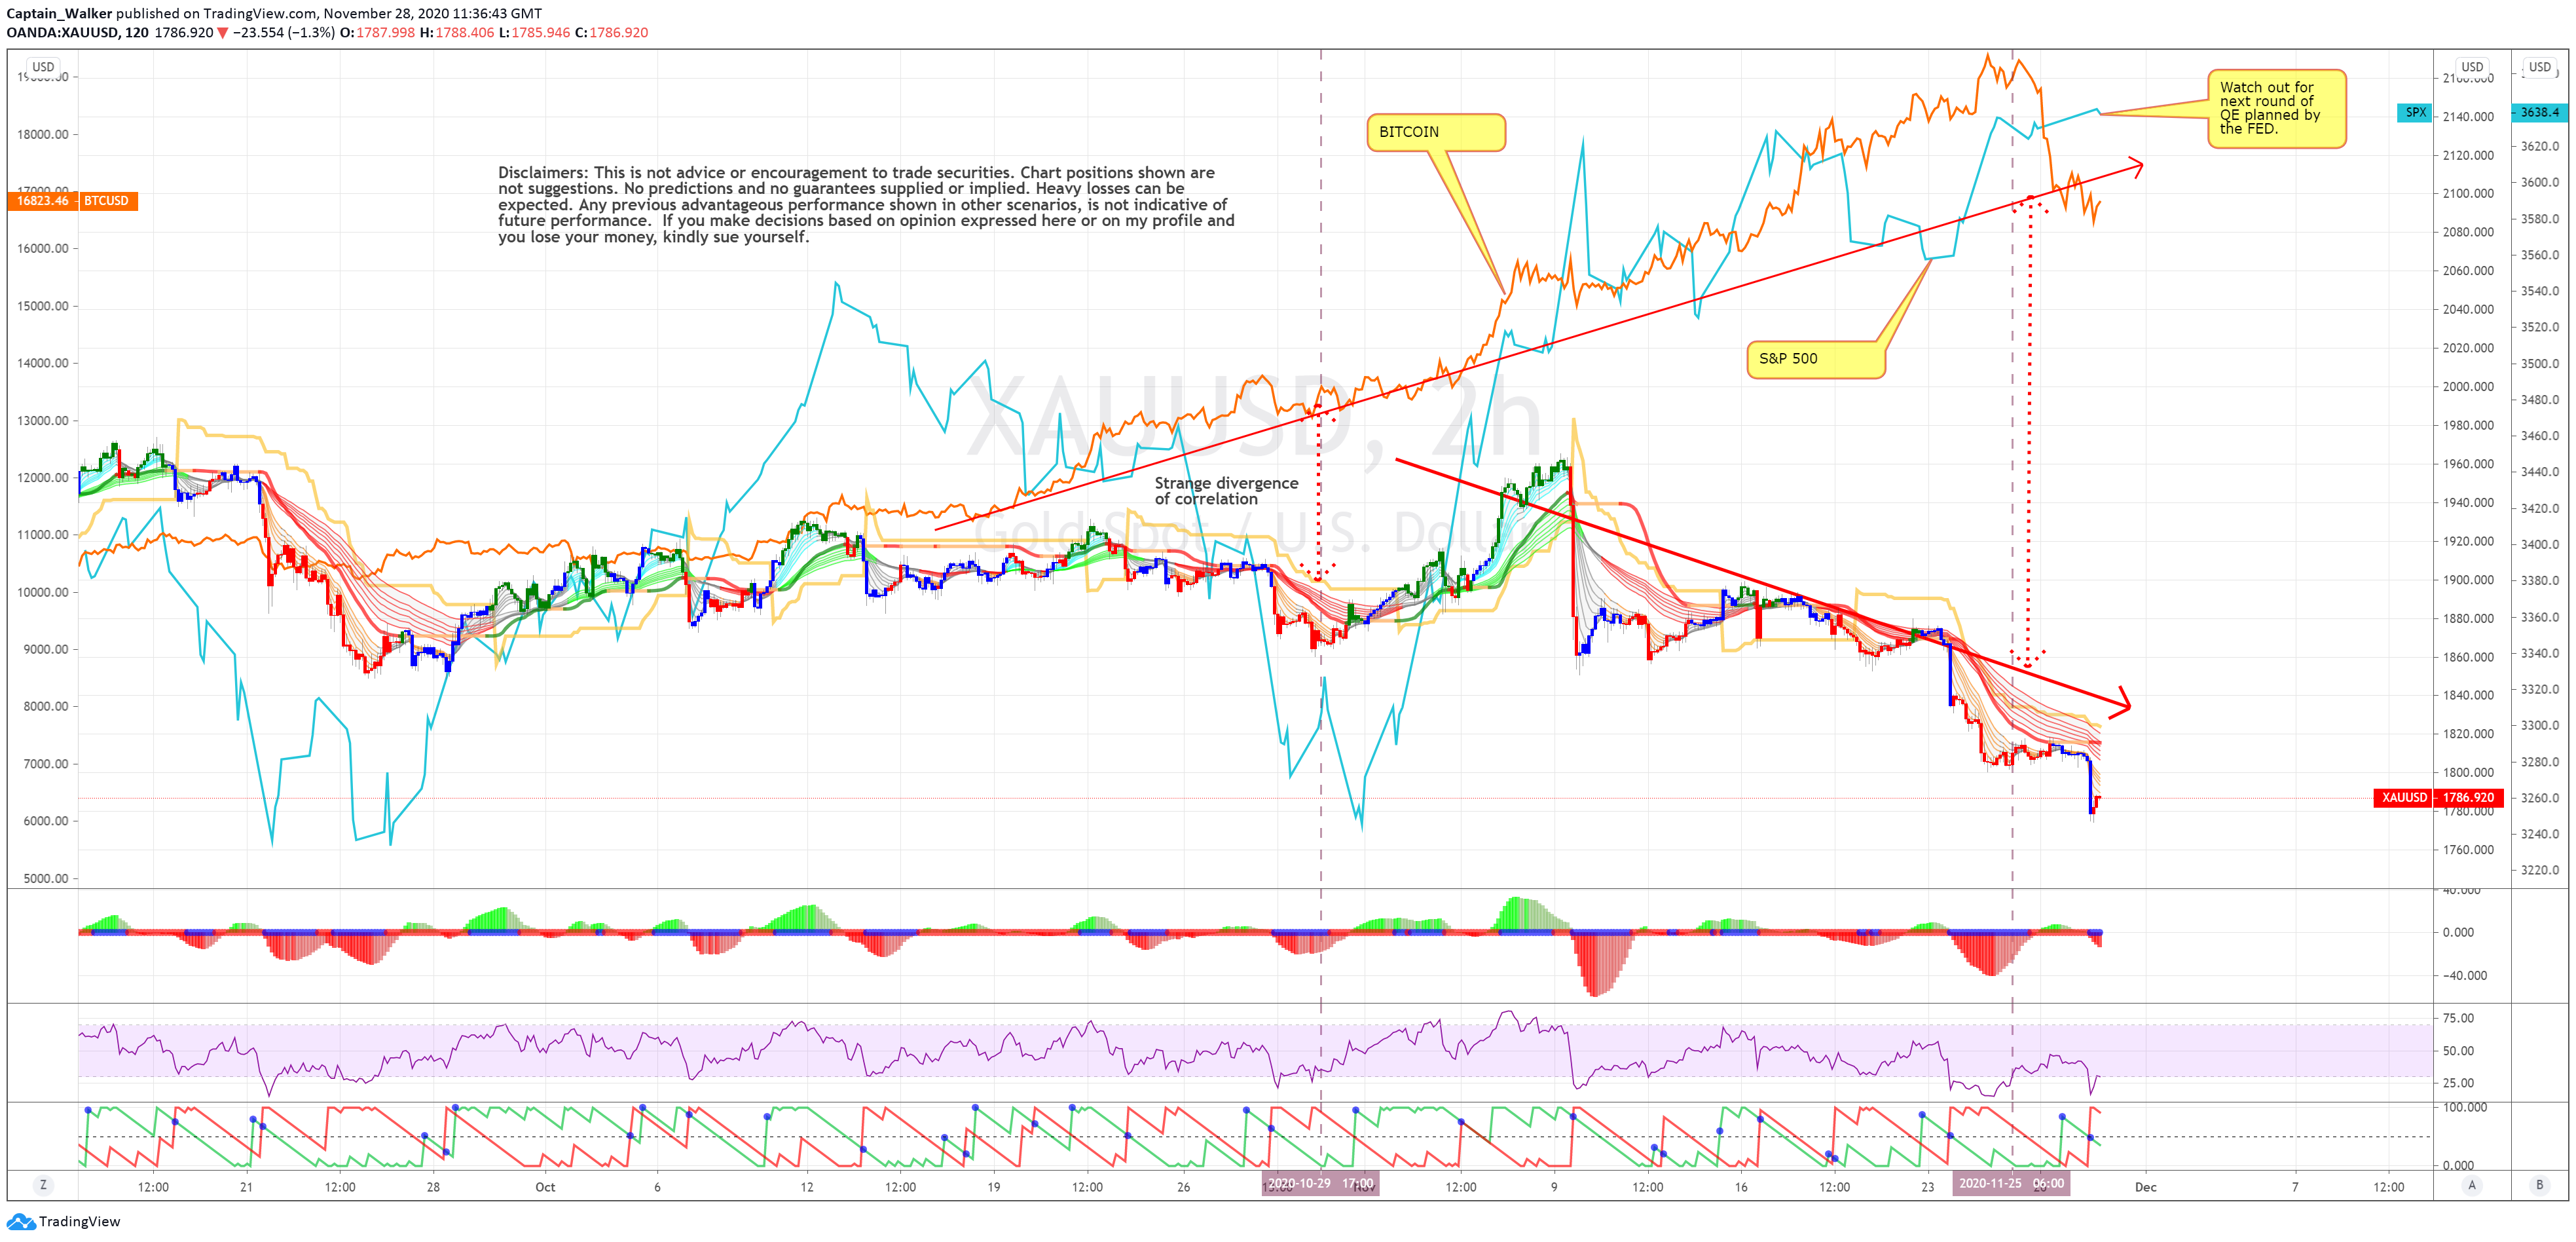Open the USD selector on the SPX price axis

[x=2540, y=67]
